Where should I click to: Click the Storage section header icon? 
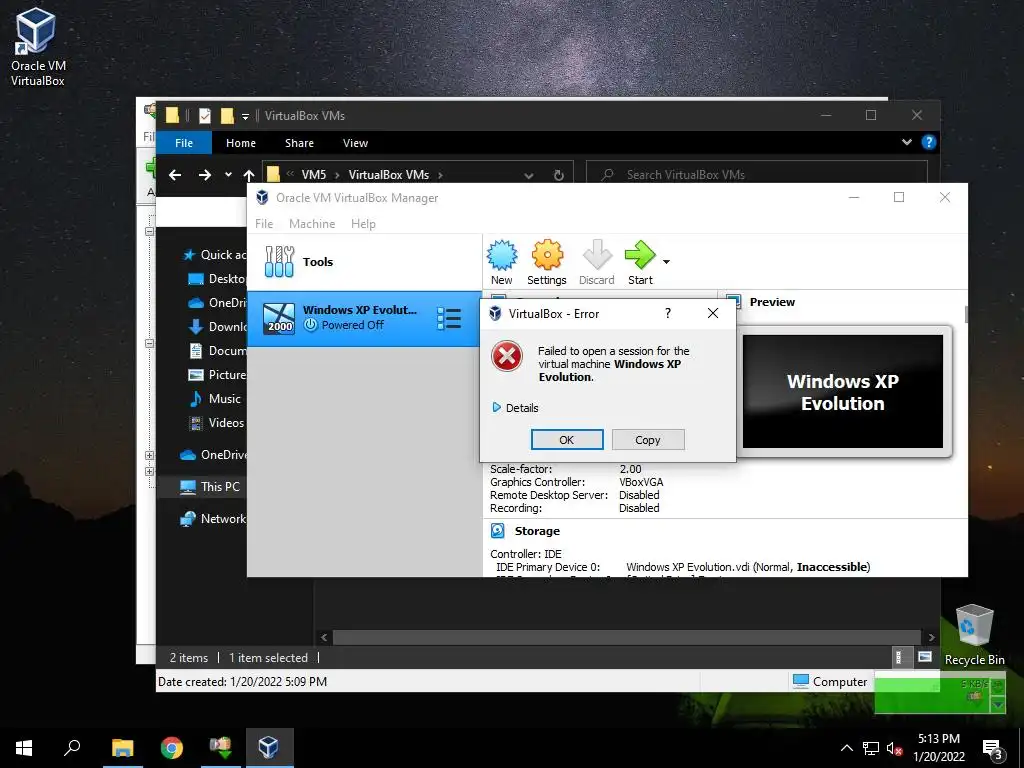click(x=498, y=530)
